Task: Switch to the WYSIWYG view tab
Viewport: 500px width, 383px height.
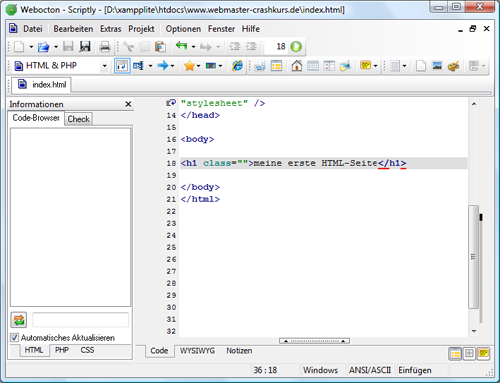Action: (197, 351)
